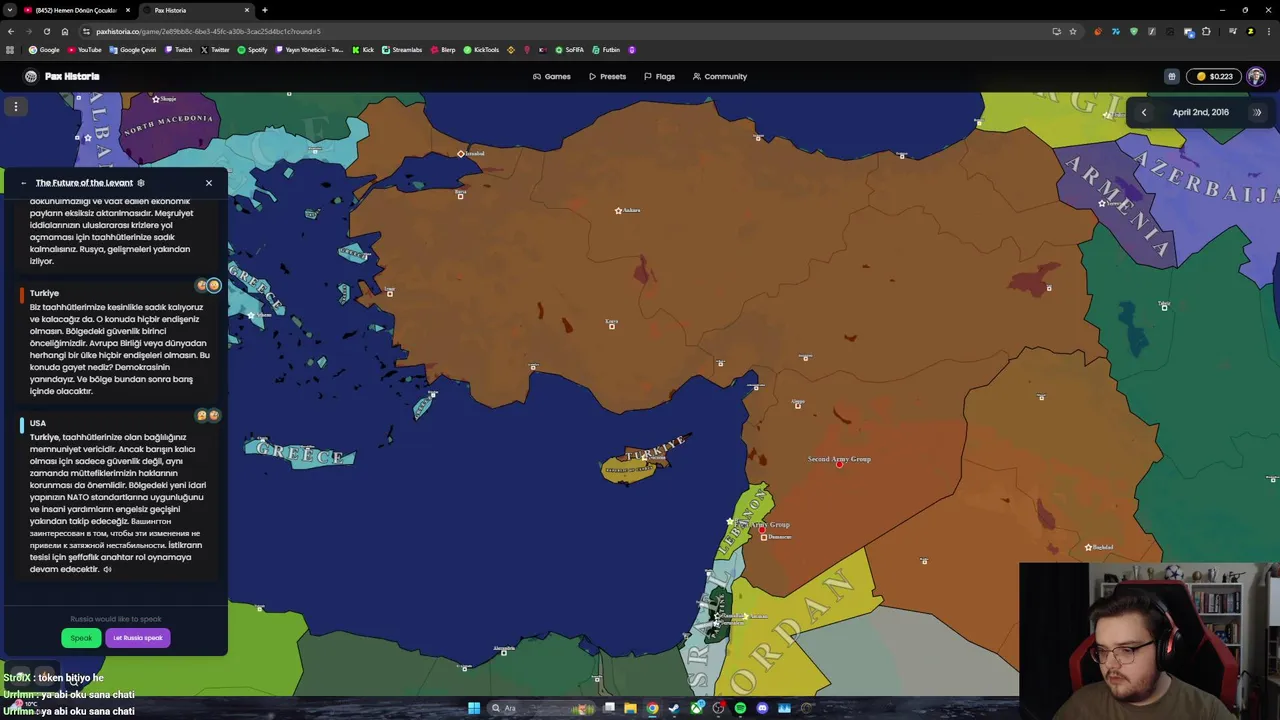Viewport: 1280px width, 720px height.
Task: Click the April 2nd, 2016 date label
Action: coord(1200,112)
